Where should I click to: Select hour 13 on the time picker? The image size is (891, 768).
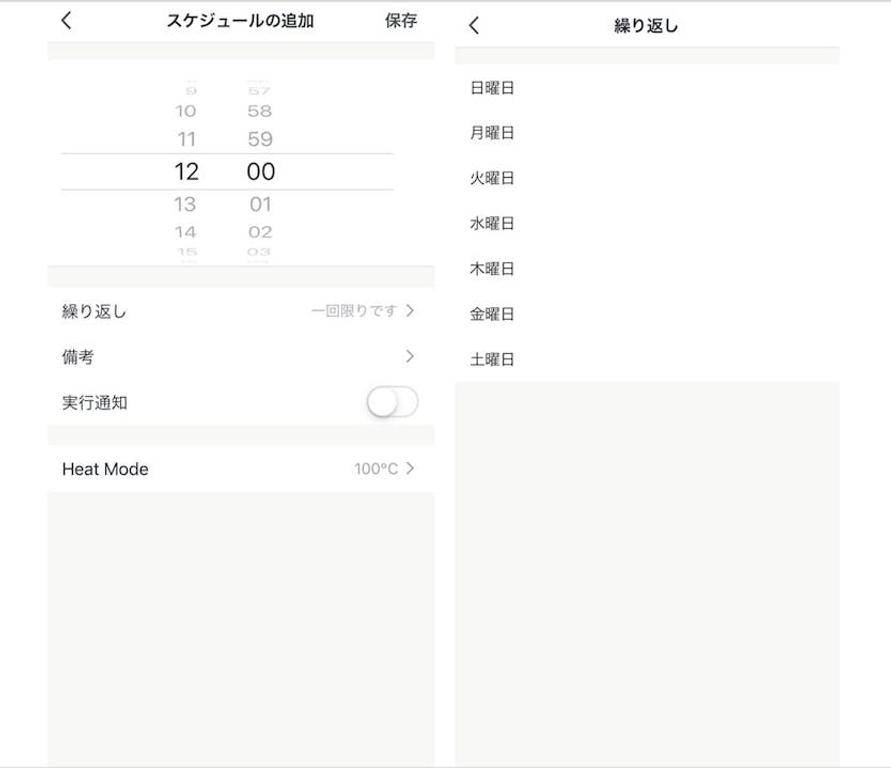pyautogui.click(x=185, y=204)
